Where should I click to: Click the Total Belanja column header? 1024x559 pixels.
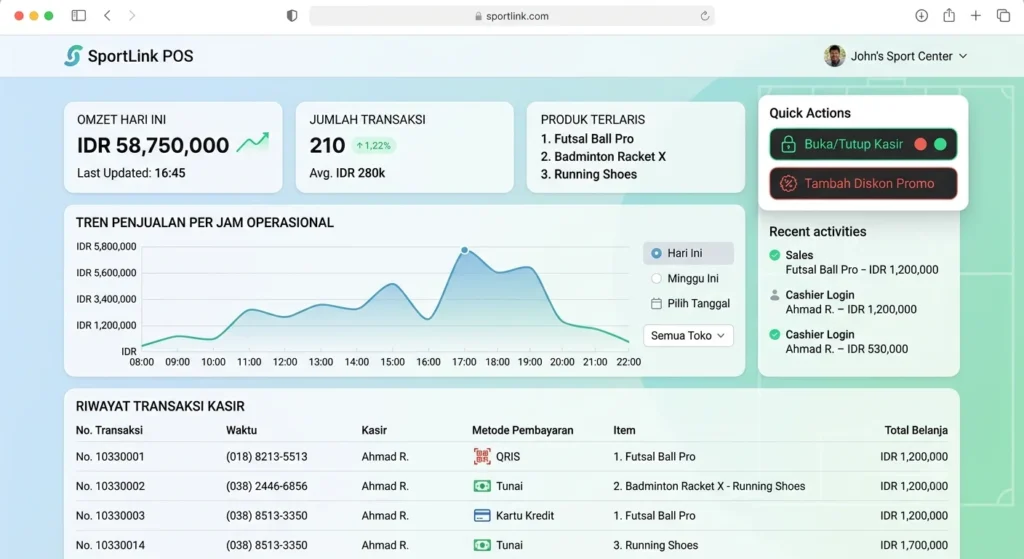[916, 430]
